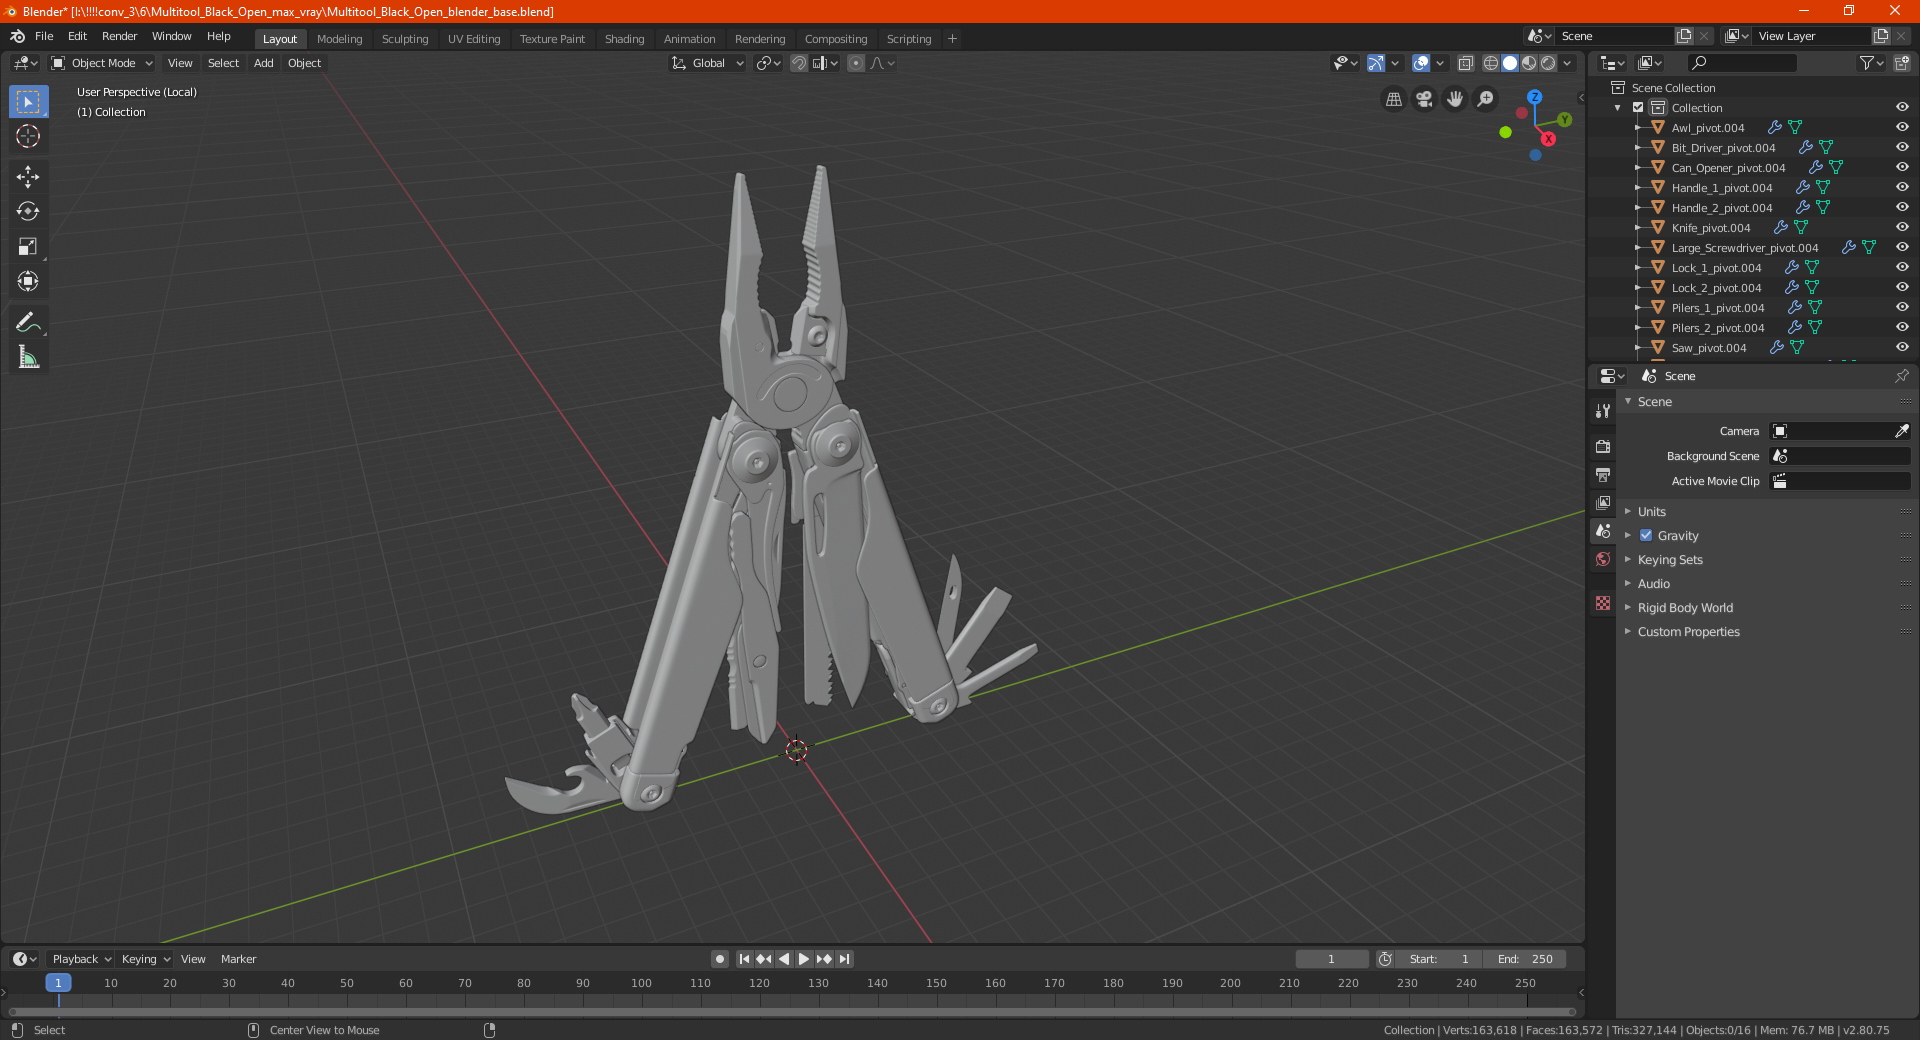Click the timeline playhead at frame 1
This screenshot has height=1040, width=1920.
point(58,983)
